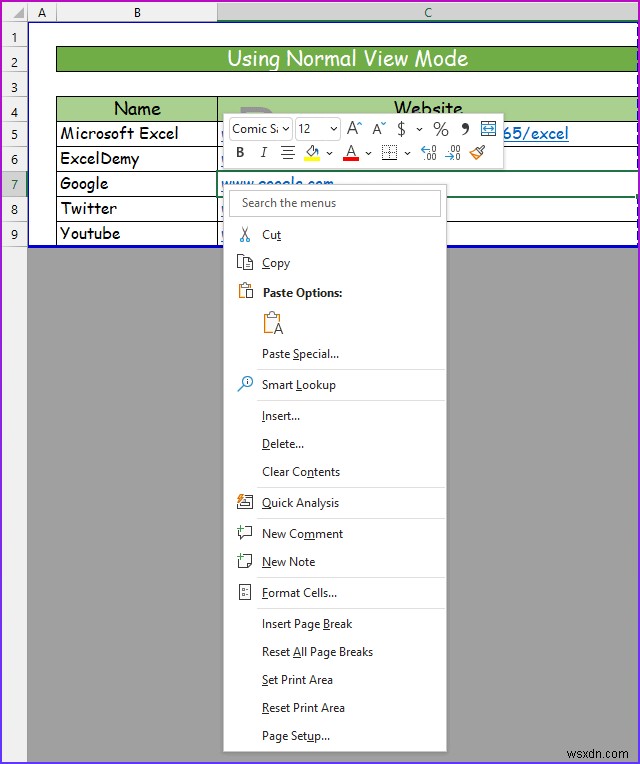The height and width of the screenshot is (764, 640).
Task: Click the ExcelDemy cell
Action: point(137,159)
